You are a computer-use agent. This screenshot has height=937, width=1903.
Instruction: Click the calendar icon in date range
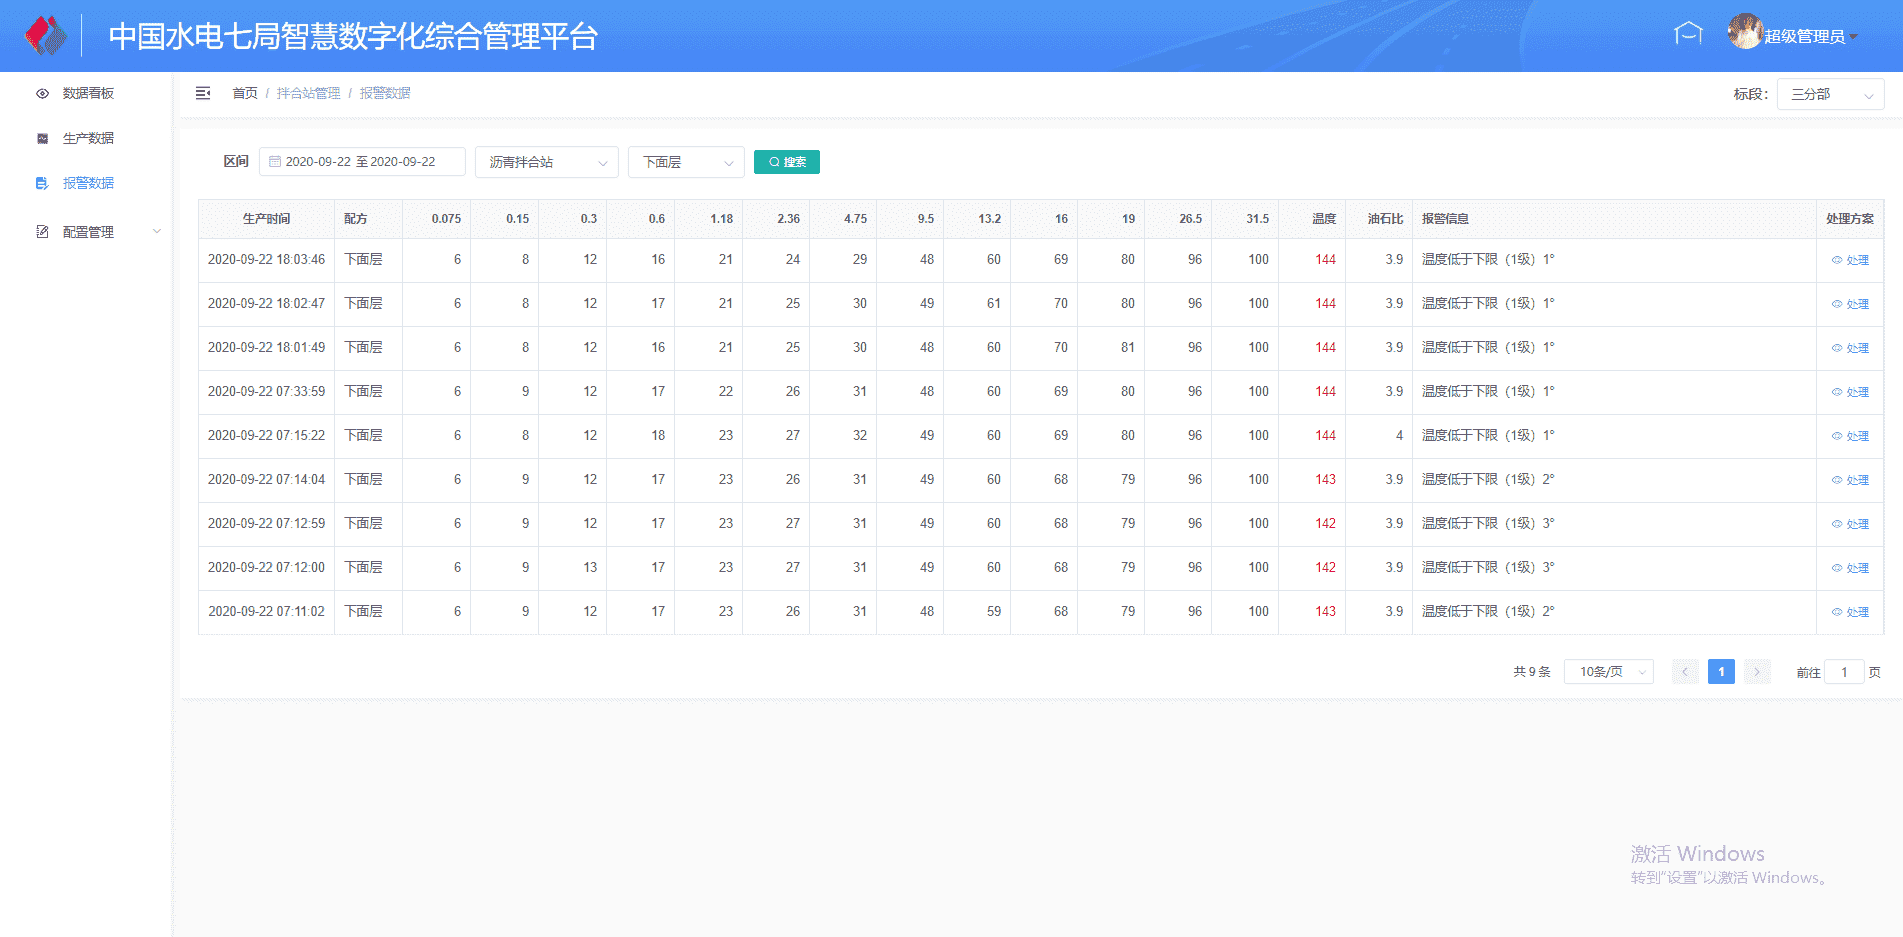275,162
